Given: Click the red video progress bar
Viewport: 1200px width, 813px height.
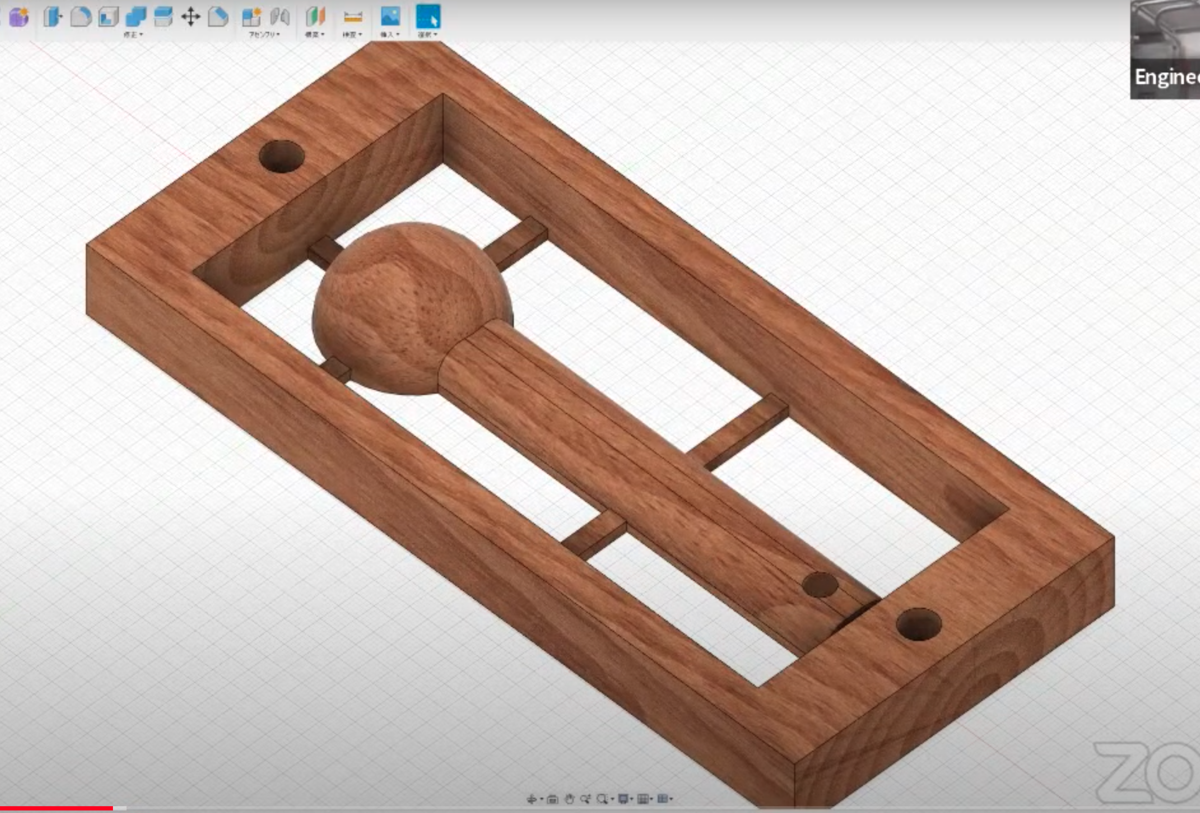Looking at the screenshot, I should pyautogui.click(x=56, y=808).
